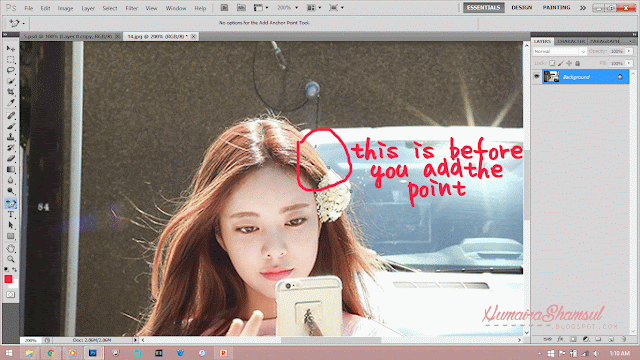
Task: Open the Layer menu
Action: pyautogui.click(x=88, y=8)
